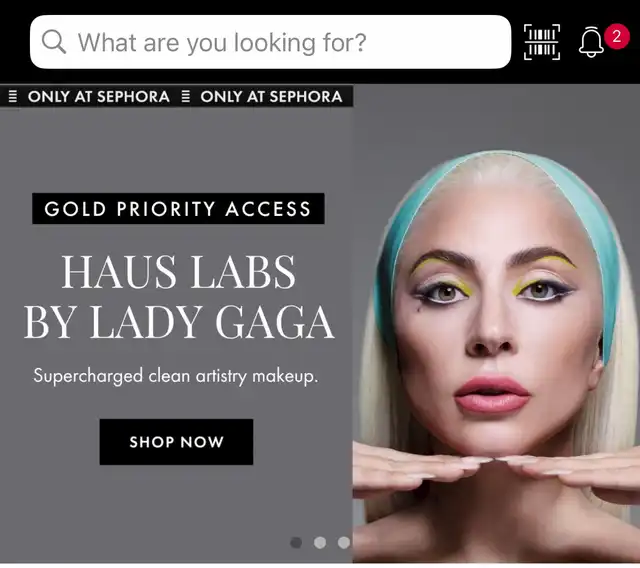Viewport: 640px width, 568px height.
Task: Tap the hands beneath the chin in the photo
Action: [496, 469]
